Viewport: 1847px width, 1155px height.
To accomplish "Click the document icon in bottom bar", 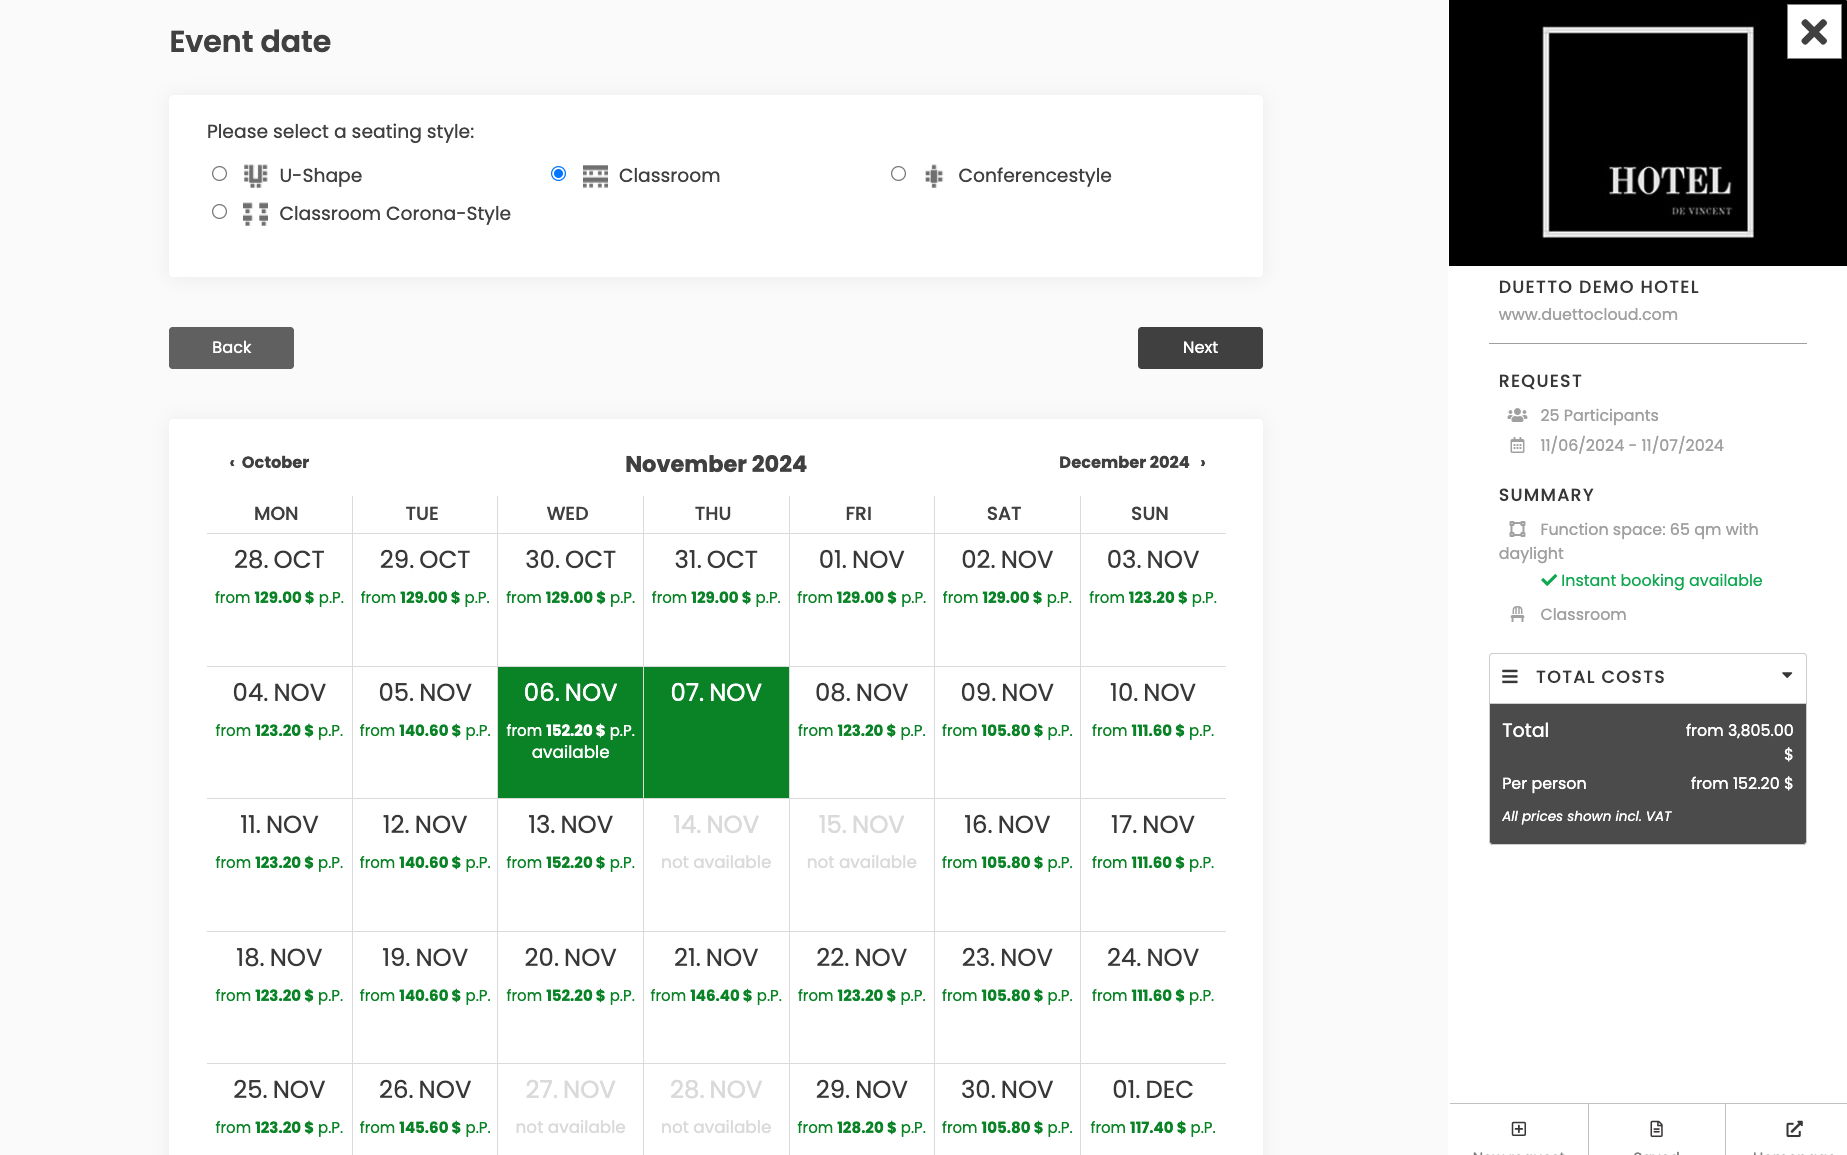I will coord(1656,1129).
